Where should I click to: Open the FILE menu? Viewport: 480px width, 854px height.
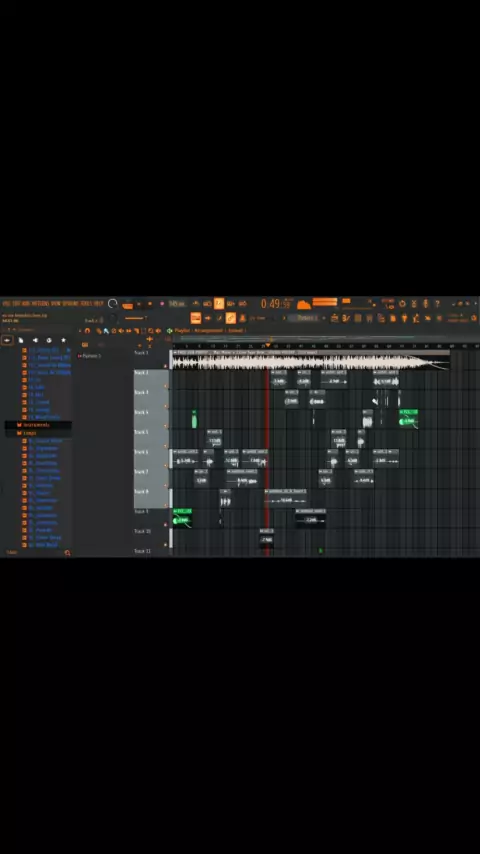tap(5, 303)
